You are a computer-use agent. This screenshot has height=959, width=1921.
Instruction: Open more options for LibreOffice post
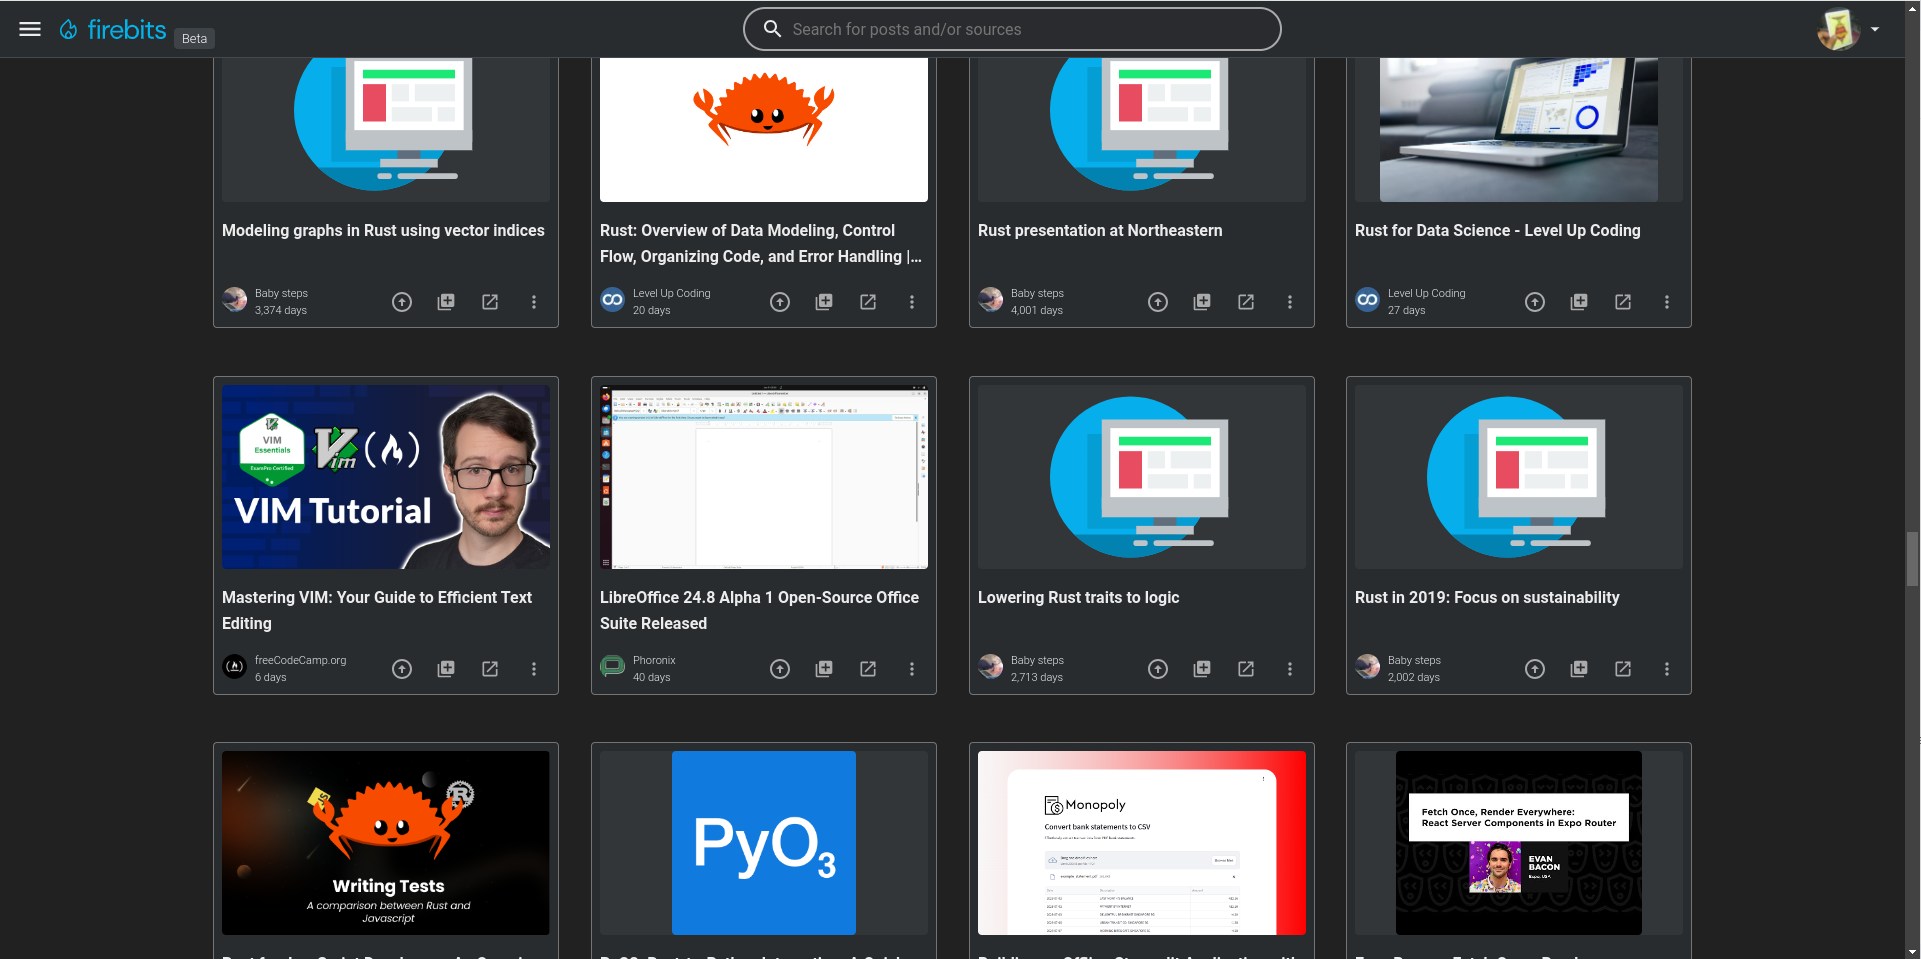pos(912,669)
